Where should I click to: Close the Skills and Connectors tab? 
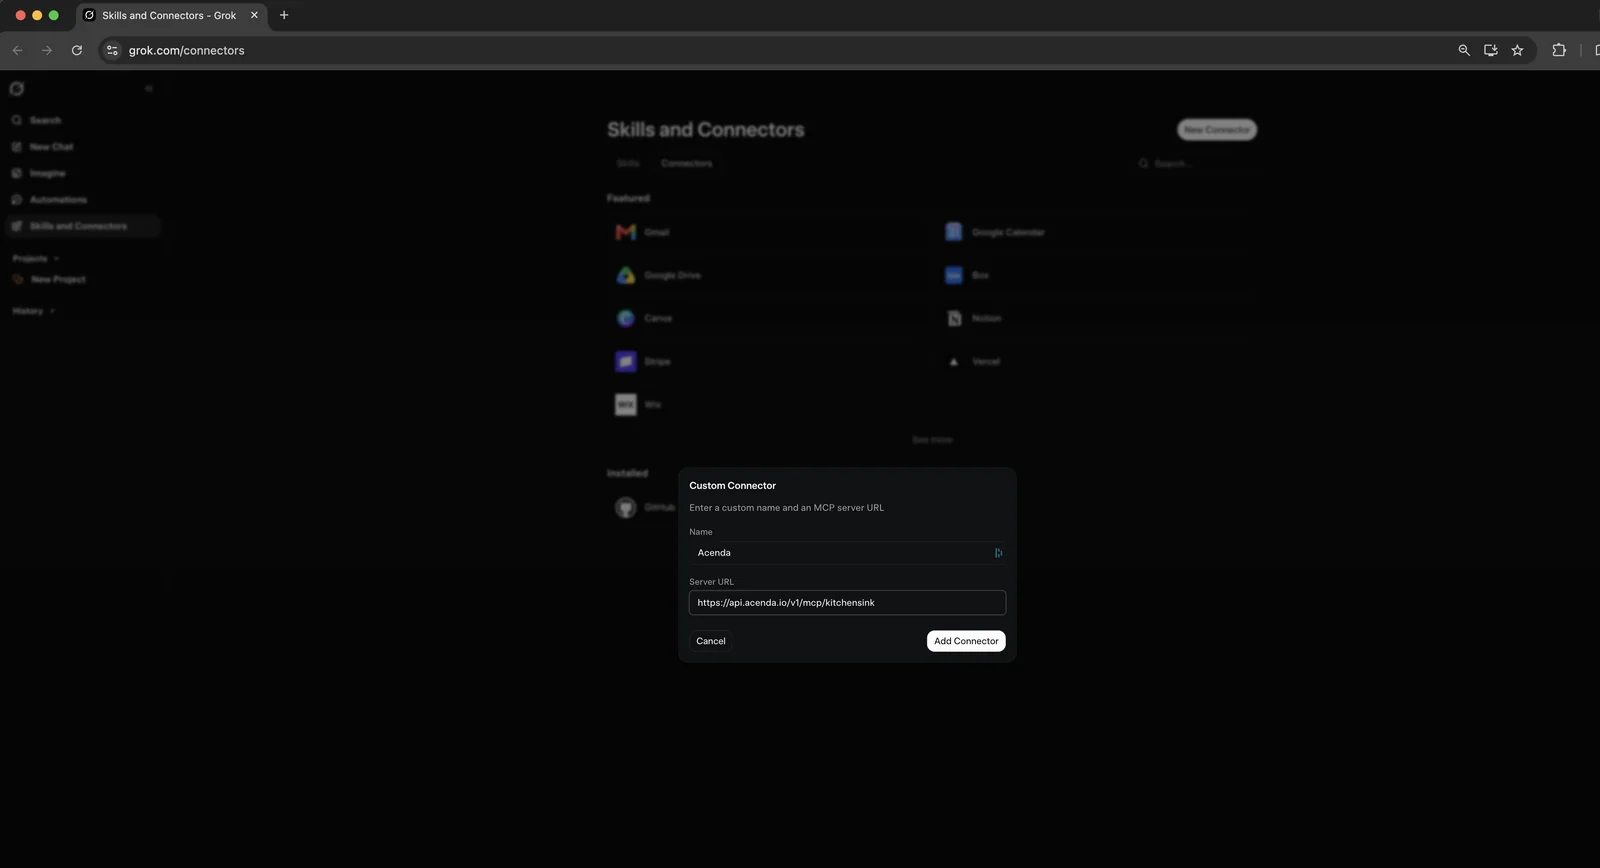(254, 15)
